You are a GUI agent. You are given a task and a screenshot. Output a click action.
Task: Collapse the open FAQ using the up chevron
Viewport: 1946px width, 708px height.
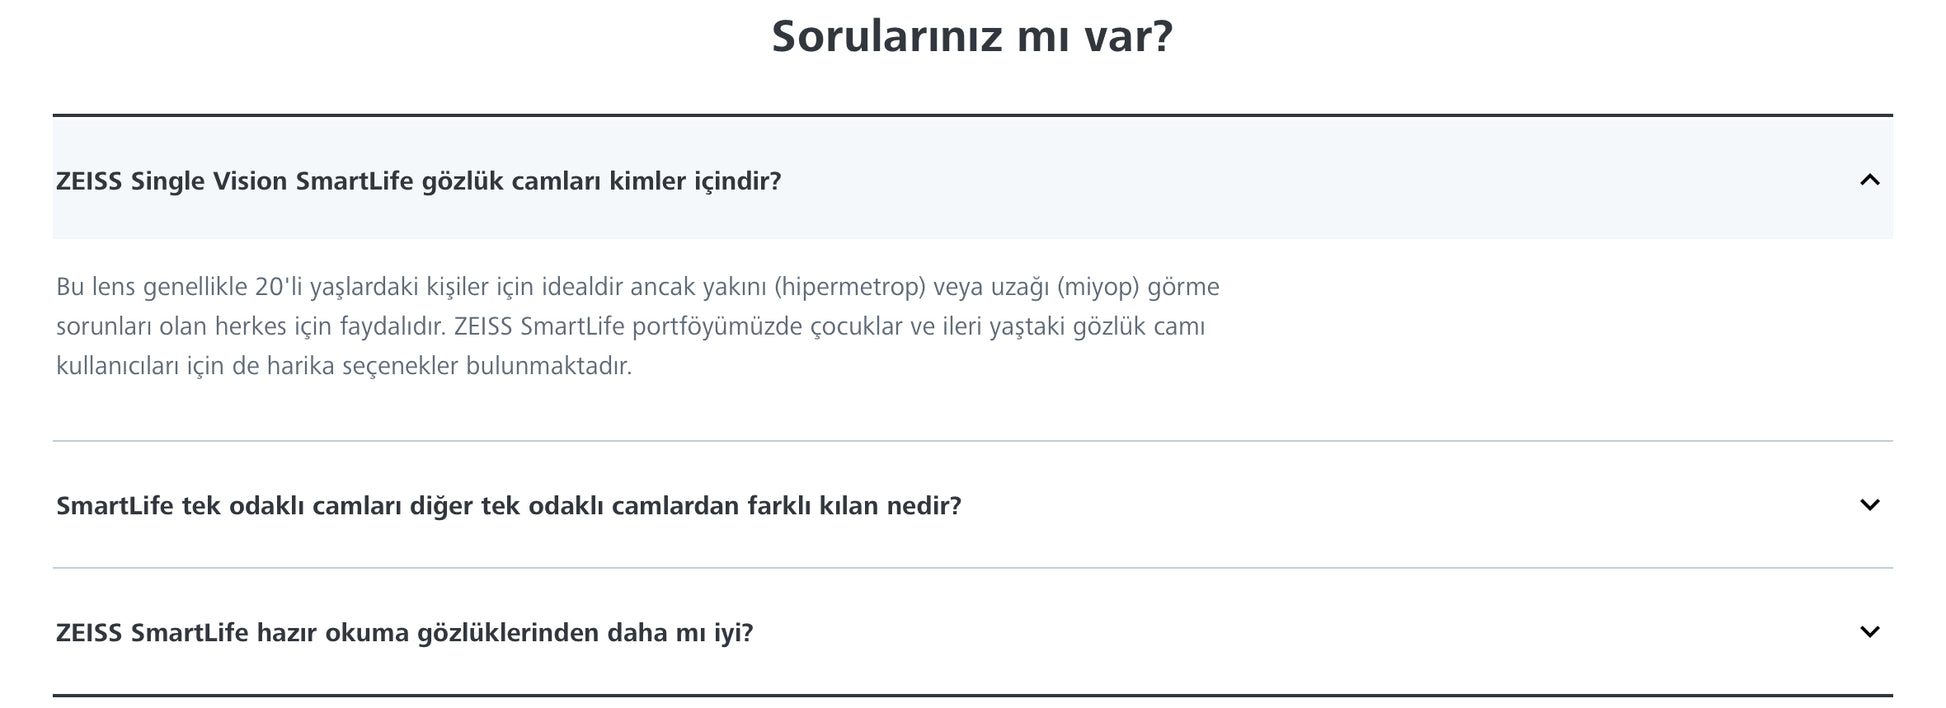pyautogui.click(x=1868, y=180)
